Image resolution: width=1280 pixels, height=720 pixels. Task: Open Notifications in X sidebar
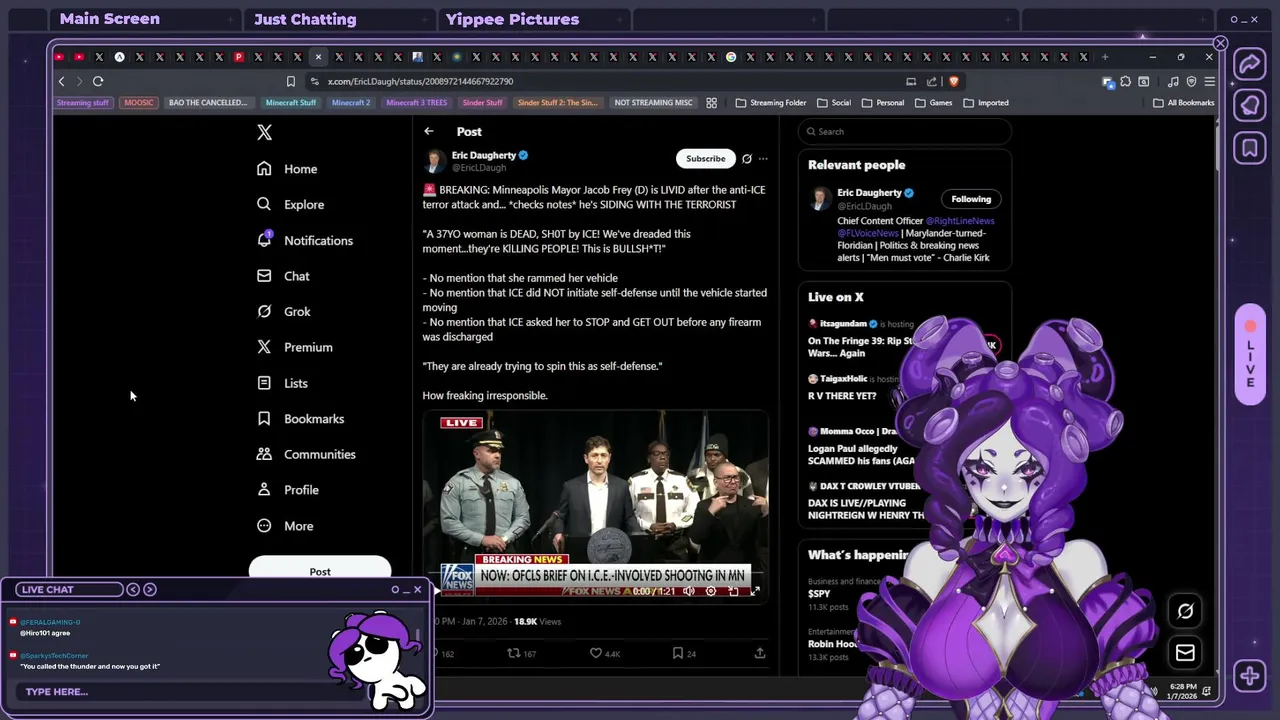click(x=304, y=240)
